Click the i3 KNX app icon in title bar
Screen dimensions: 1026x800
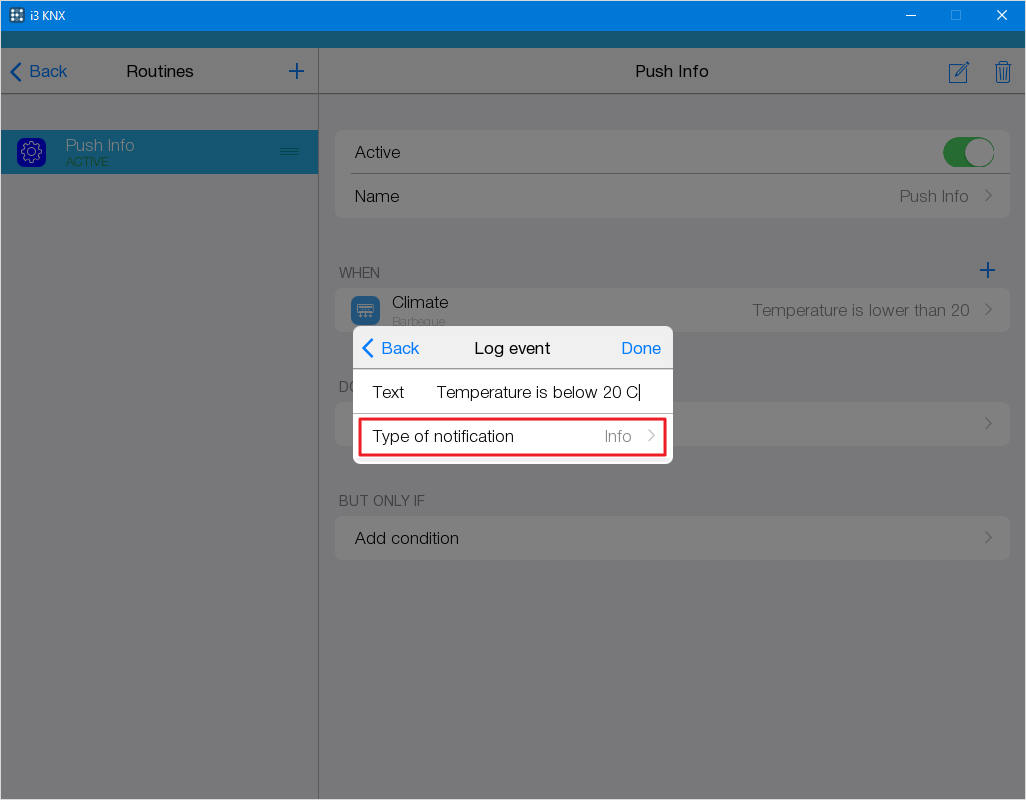(x=17, y=15)
